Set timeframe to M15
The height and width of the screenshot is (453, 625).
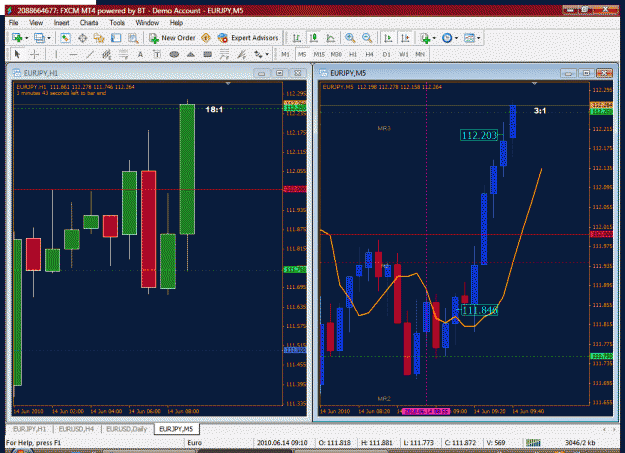click(319, 54)
